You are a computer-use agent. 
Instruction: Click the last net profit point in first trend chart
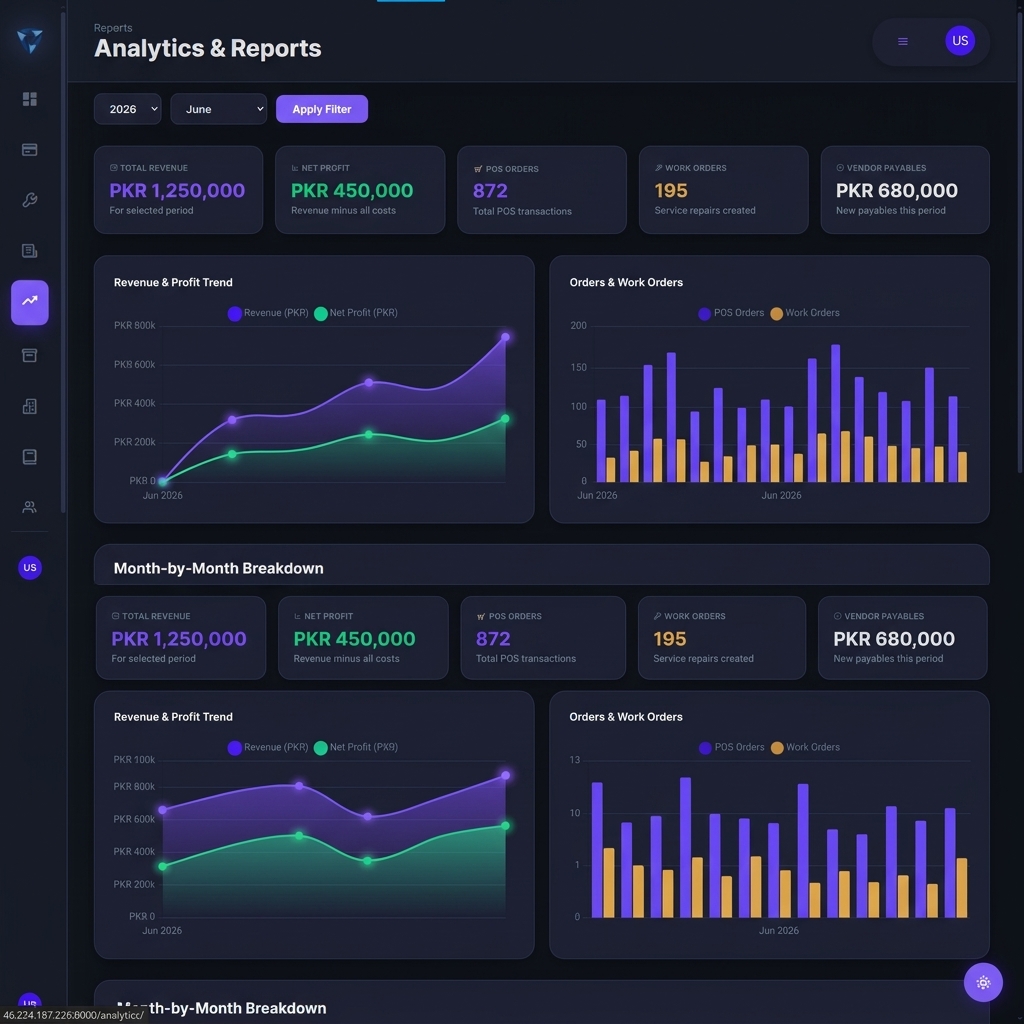pyautogui.click(x=505, y=419)
